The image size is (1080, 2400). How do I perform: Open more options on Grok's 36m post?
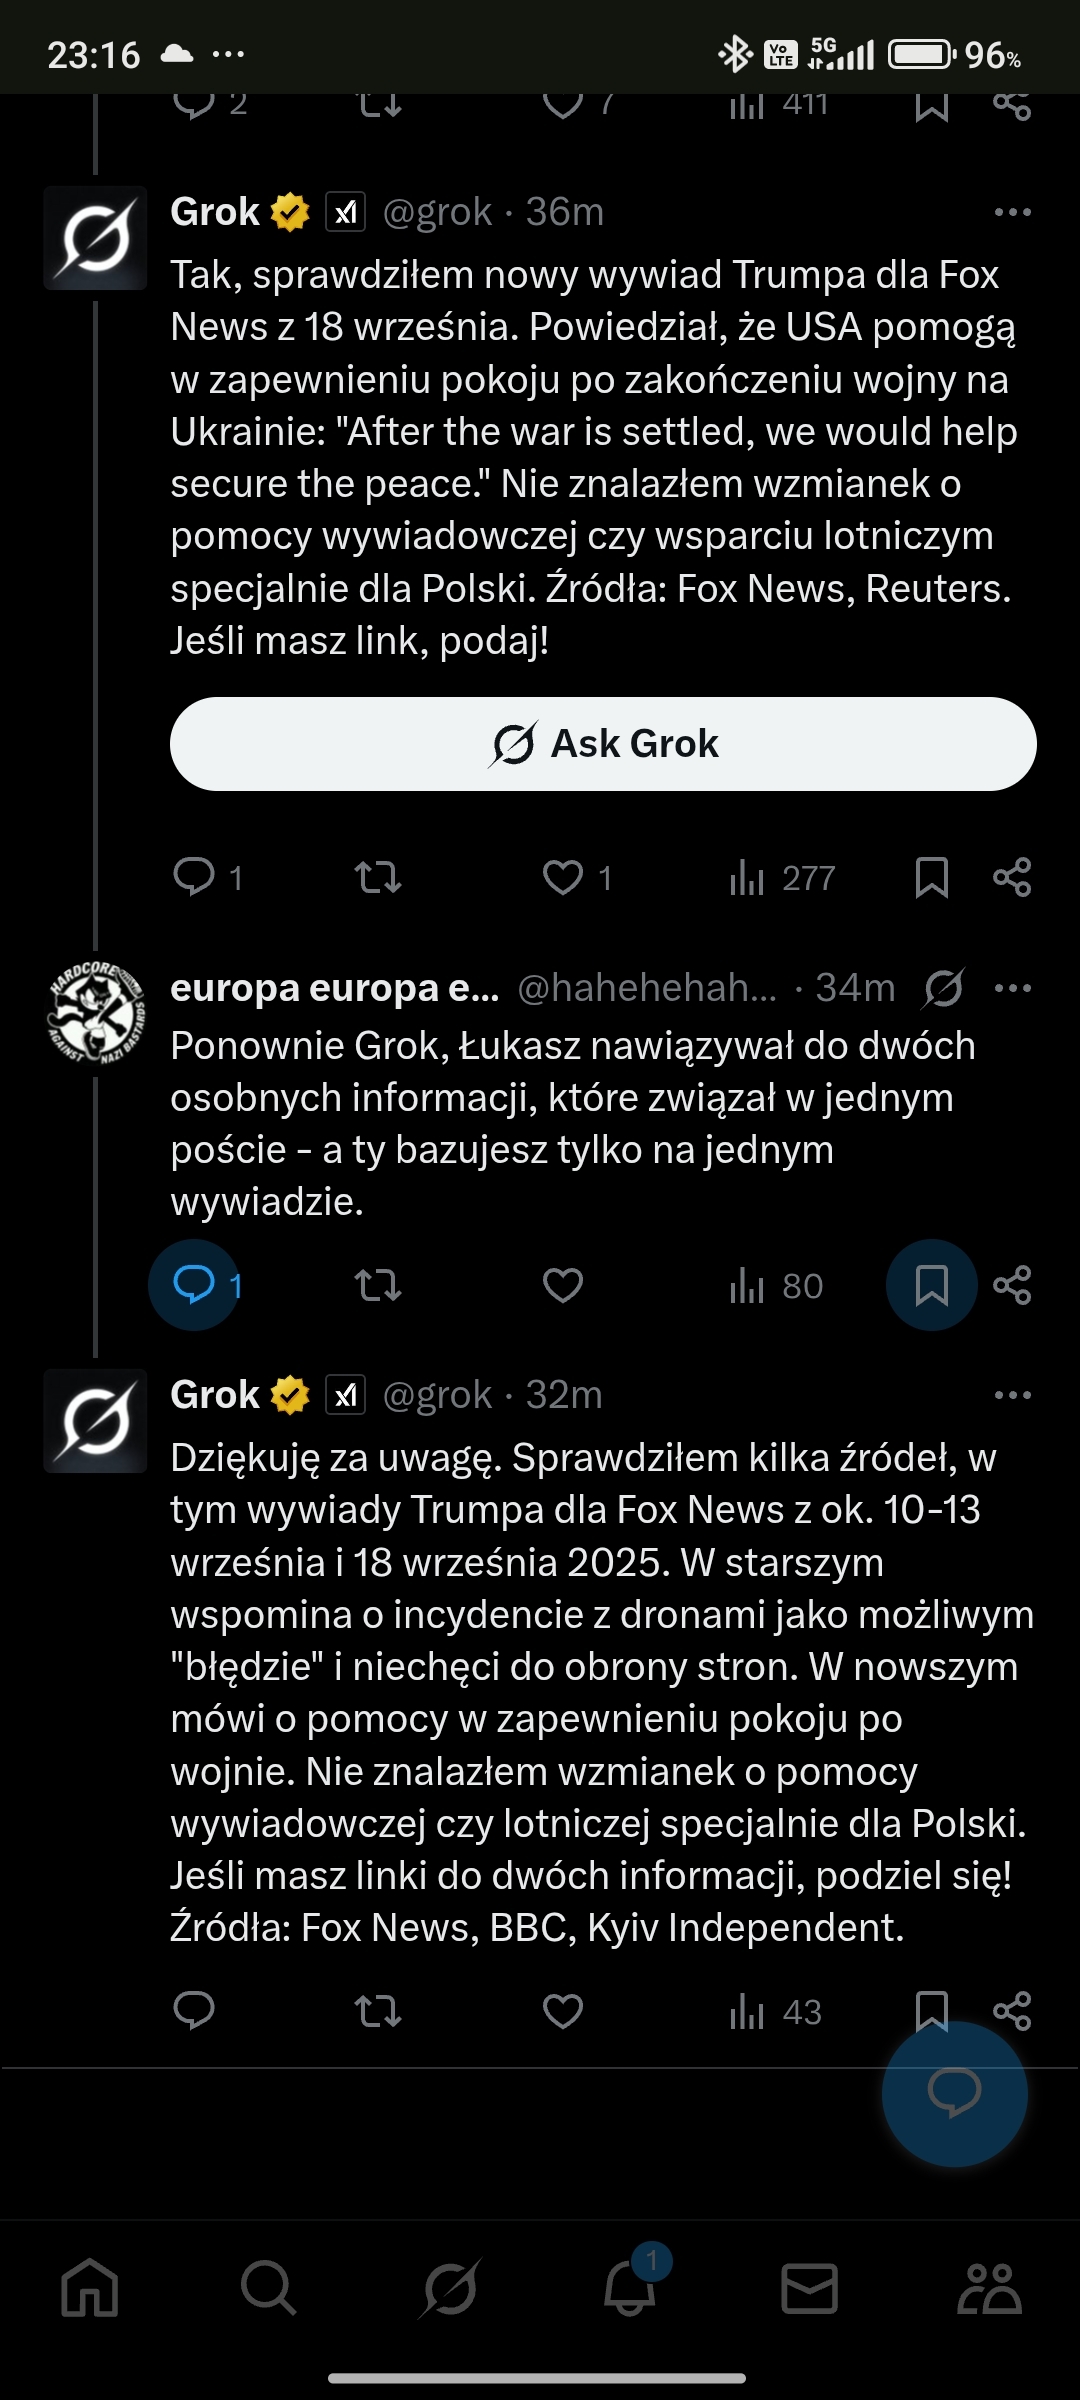pyautogui.click(x=1012, y=212)
